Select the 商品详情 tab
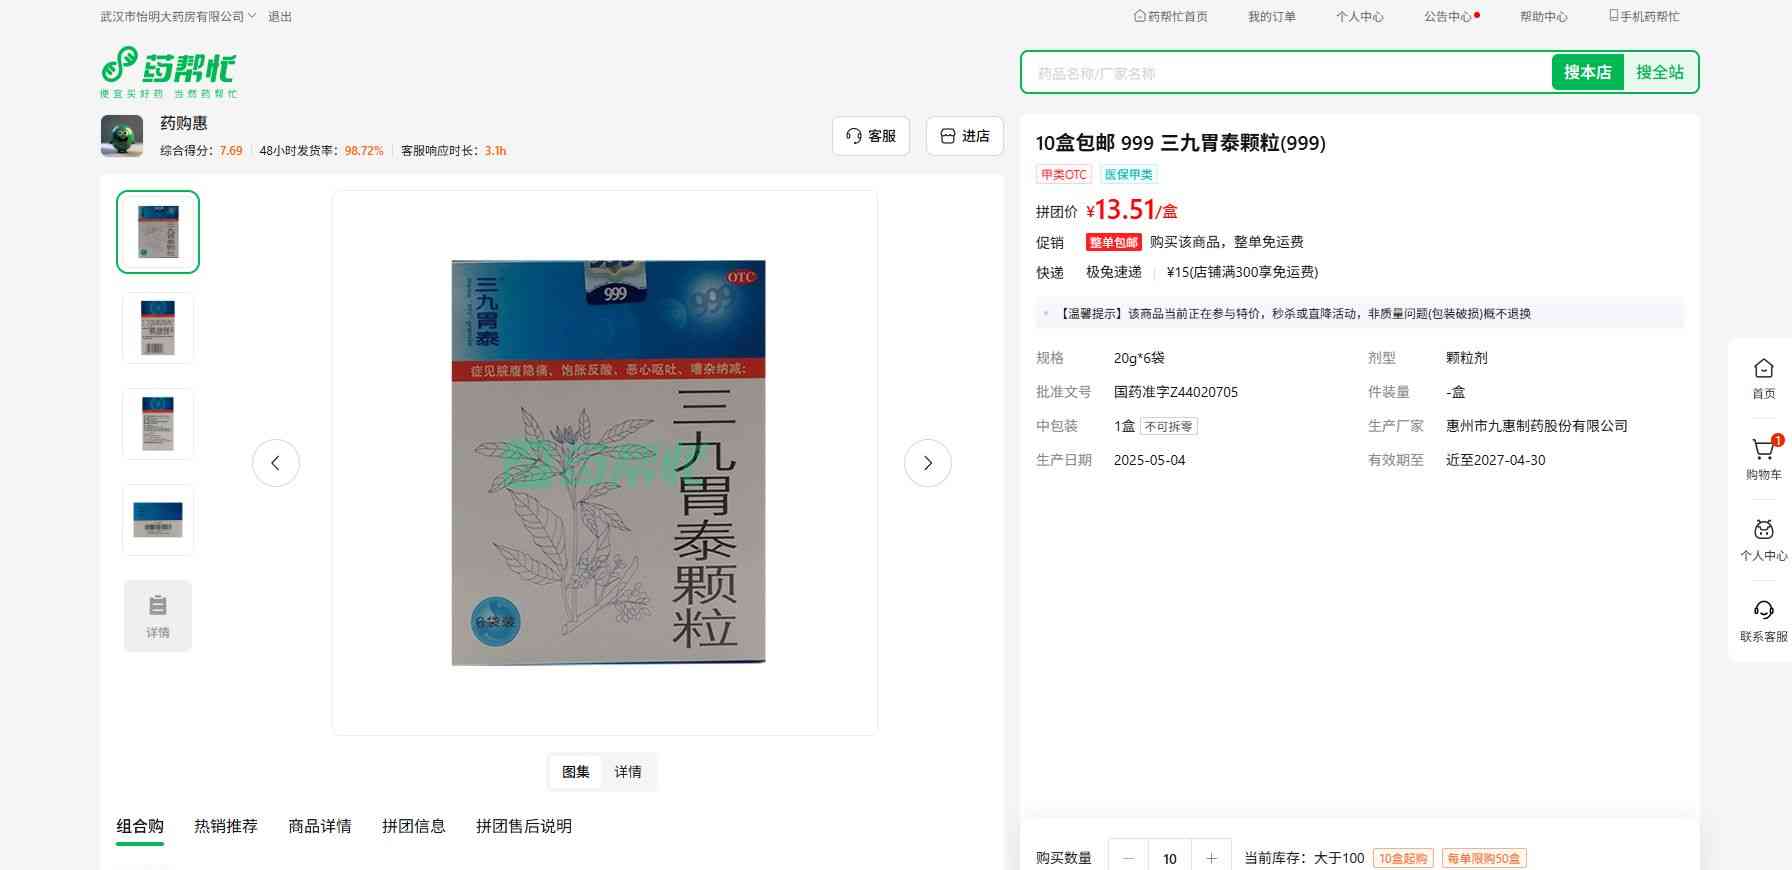1792x870 pixels. (320, 826)
